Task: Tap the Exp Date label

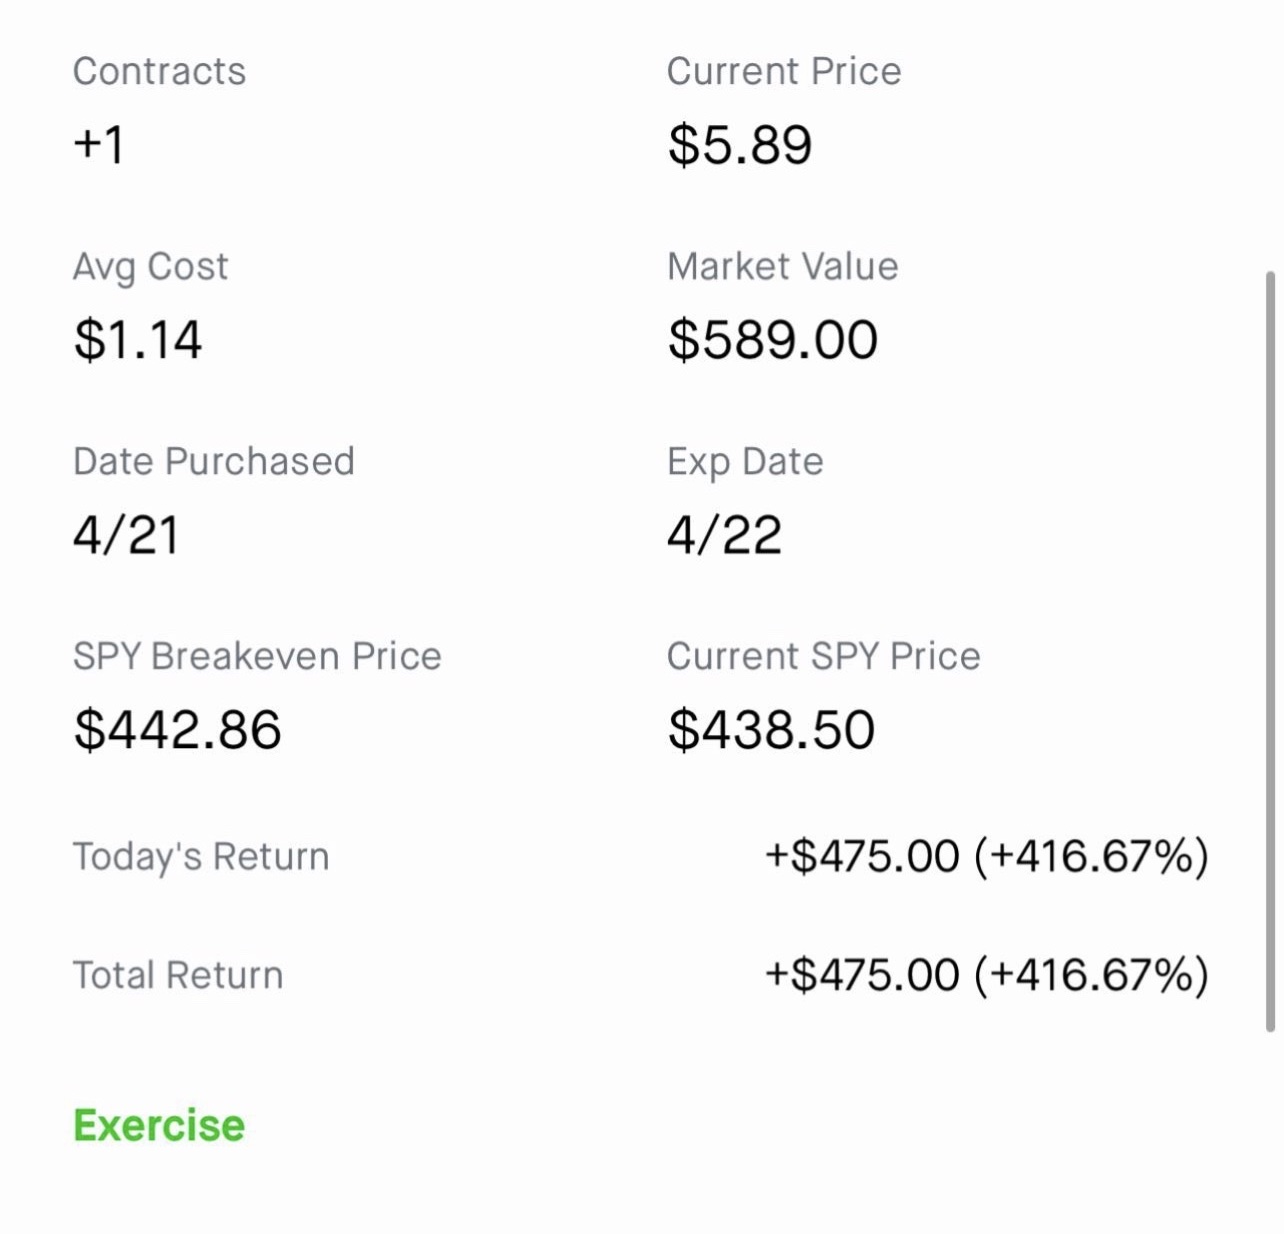Action: tap(745, 462)
